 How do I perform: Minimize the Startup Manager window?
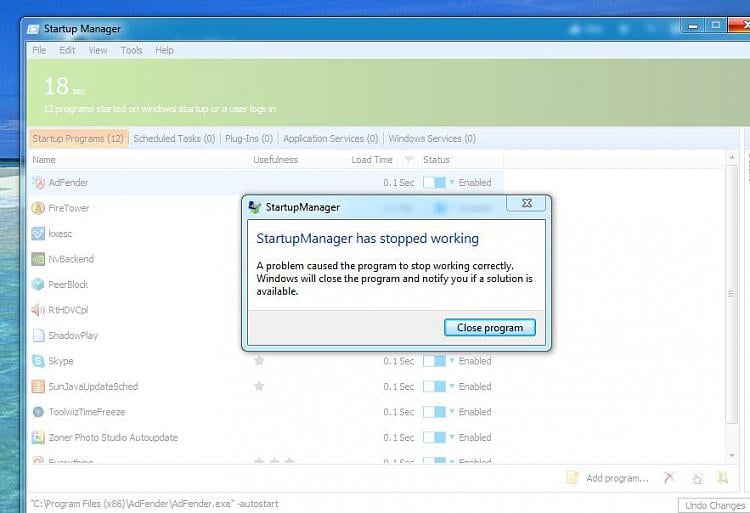(x=693, y=26)
